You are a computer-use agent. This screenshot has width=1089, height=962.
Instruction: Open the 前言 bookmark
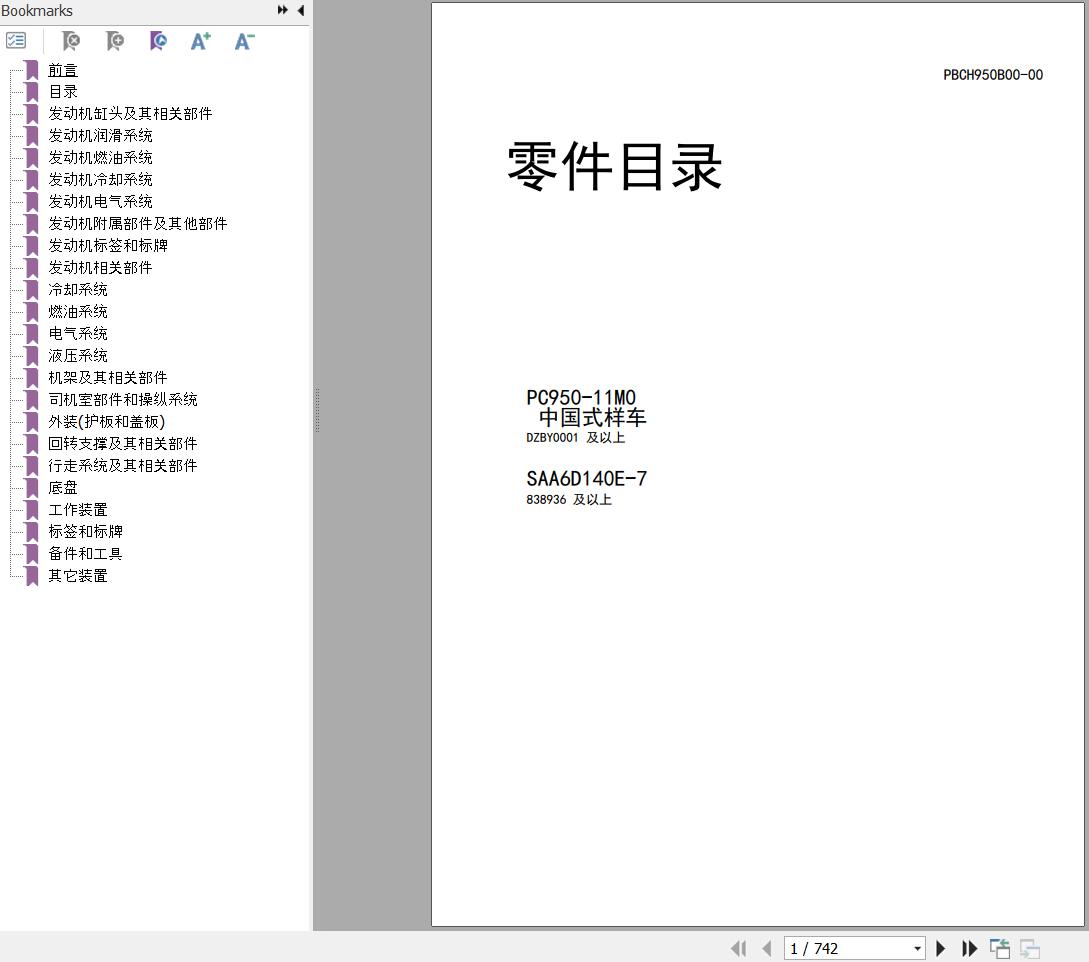click(x=63, y=69)
